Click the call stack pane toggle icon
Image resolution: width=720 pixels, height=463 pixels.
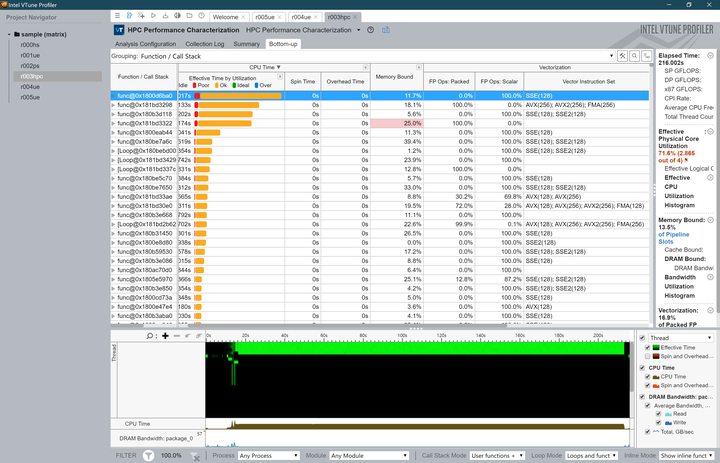(647, 56)
